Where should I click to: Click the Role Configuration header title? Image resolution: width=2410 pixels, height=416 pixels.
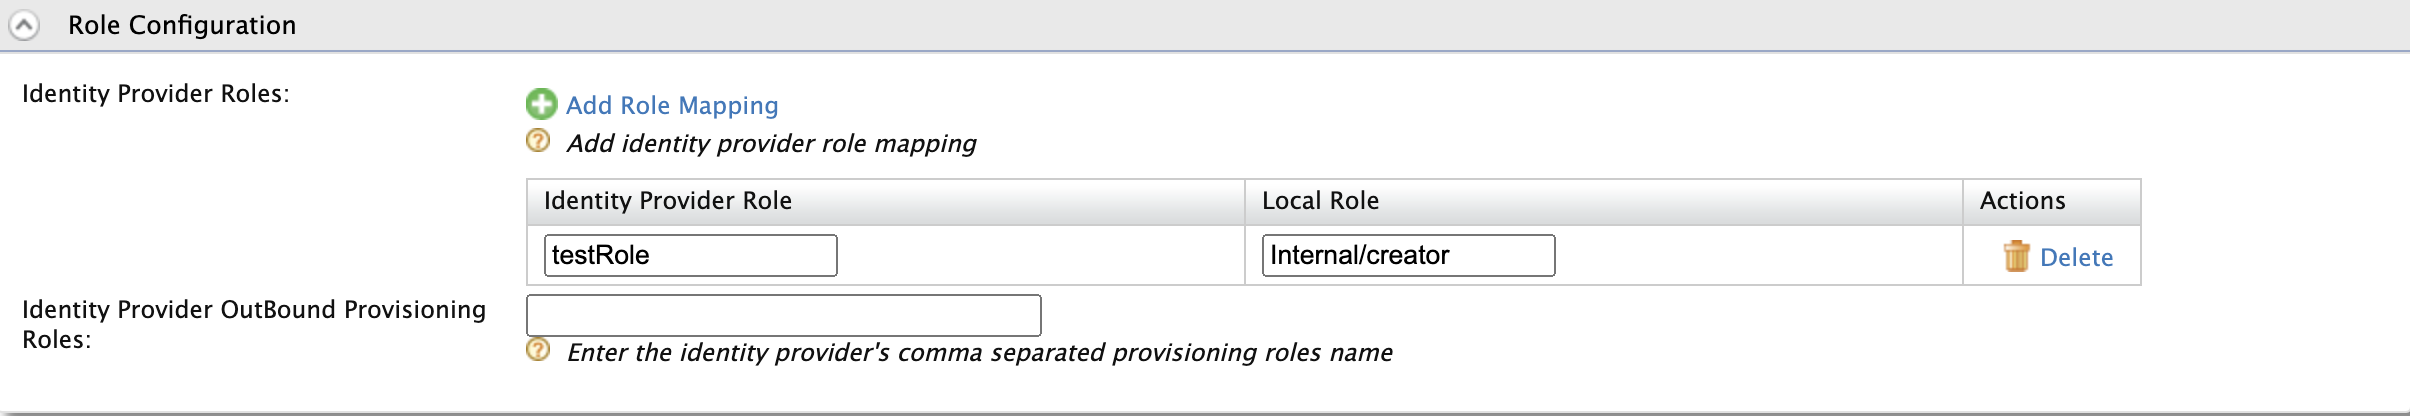[x=182, y=25]
